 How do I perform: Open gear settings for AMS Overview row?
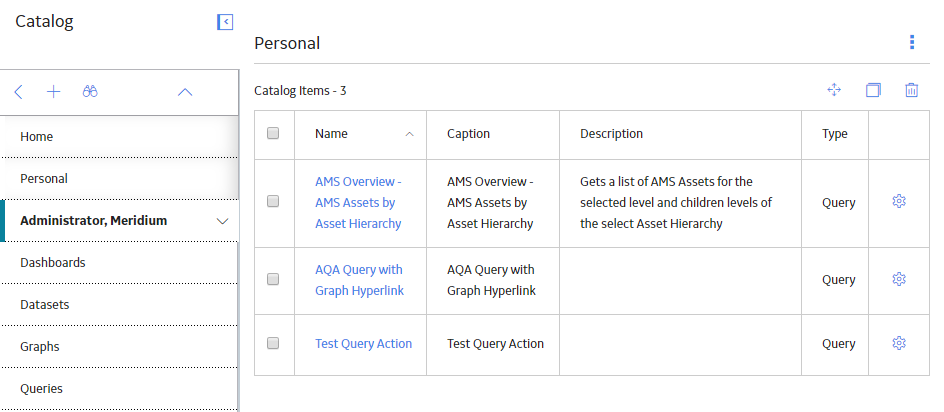tap(899, 201)
